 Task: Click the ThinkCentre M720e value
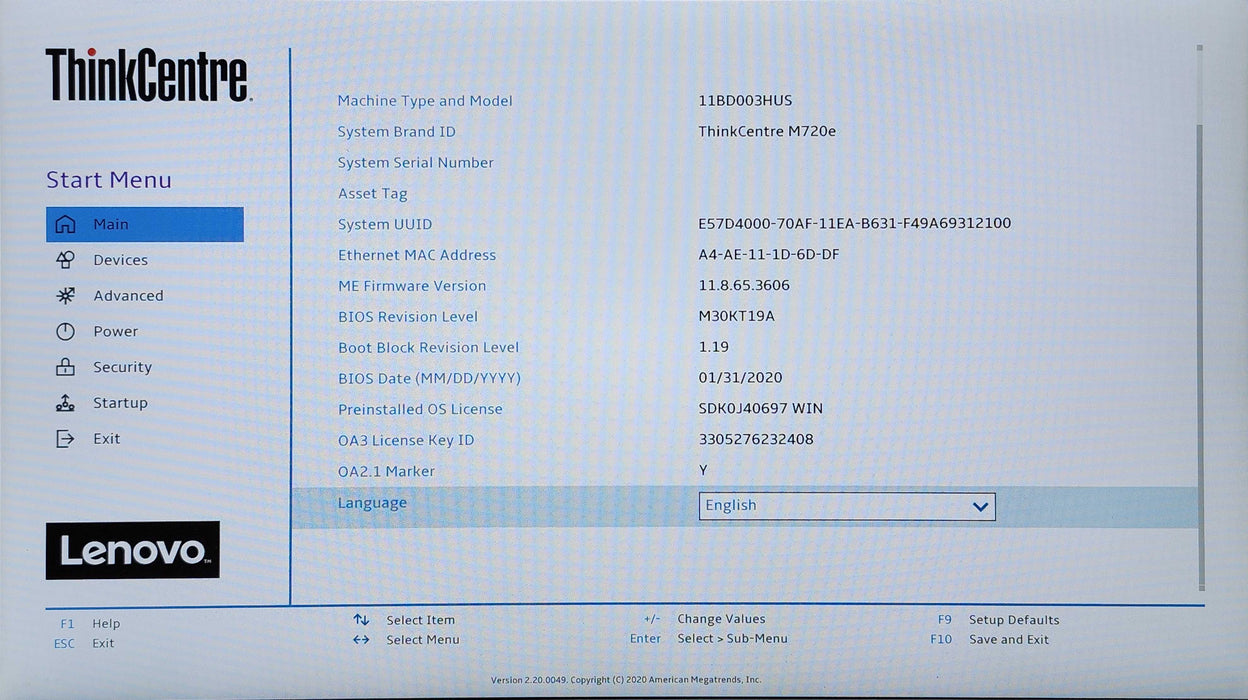pos(767,131)
